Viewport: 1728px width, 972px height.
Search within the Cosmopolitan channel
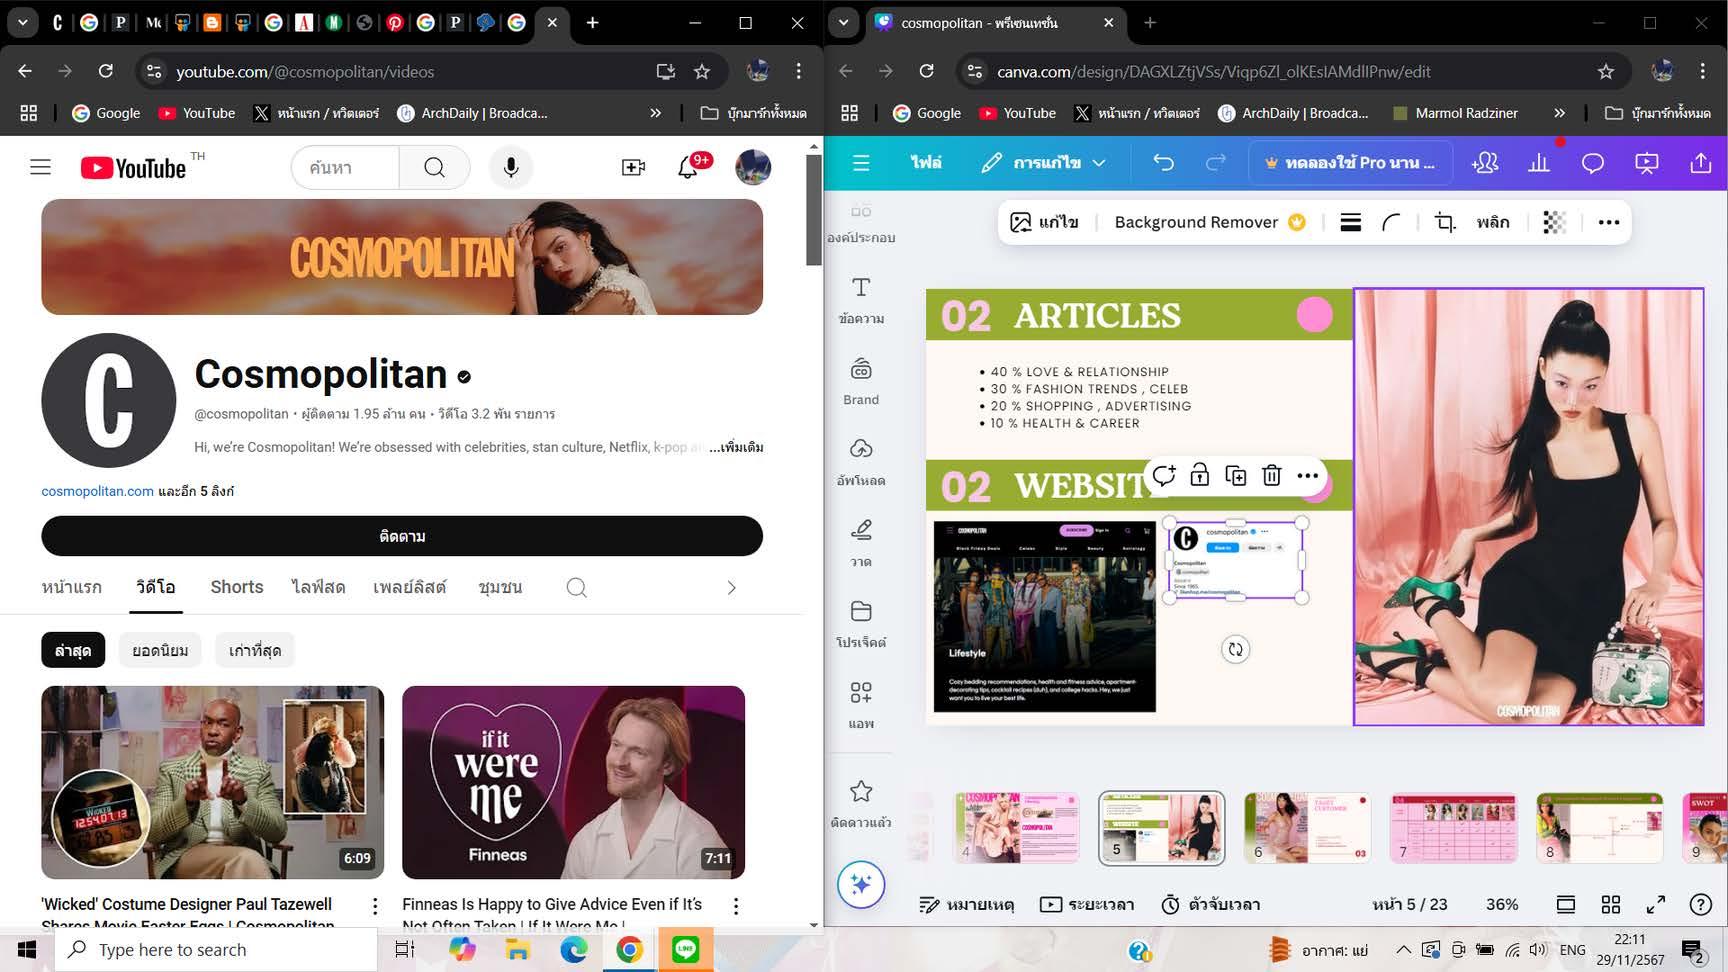coord(576,587)
